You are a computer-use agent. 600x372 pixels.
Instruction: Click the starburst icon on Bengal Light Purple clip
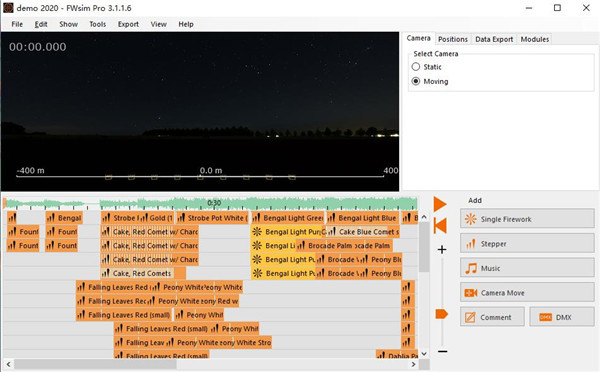coord(257,232)
